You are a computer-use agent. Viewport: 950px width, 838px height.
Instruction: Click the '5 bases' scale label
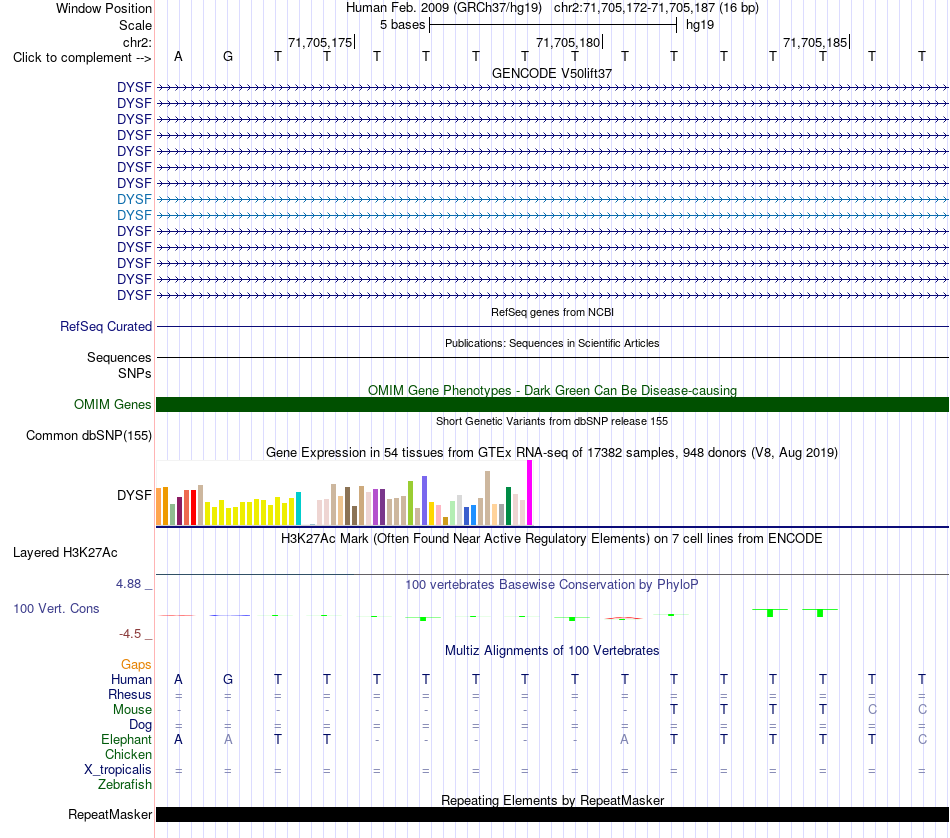click(x=402, y=25)
